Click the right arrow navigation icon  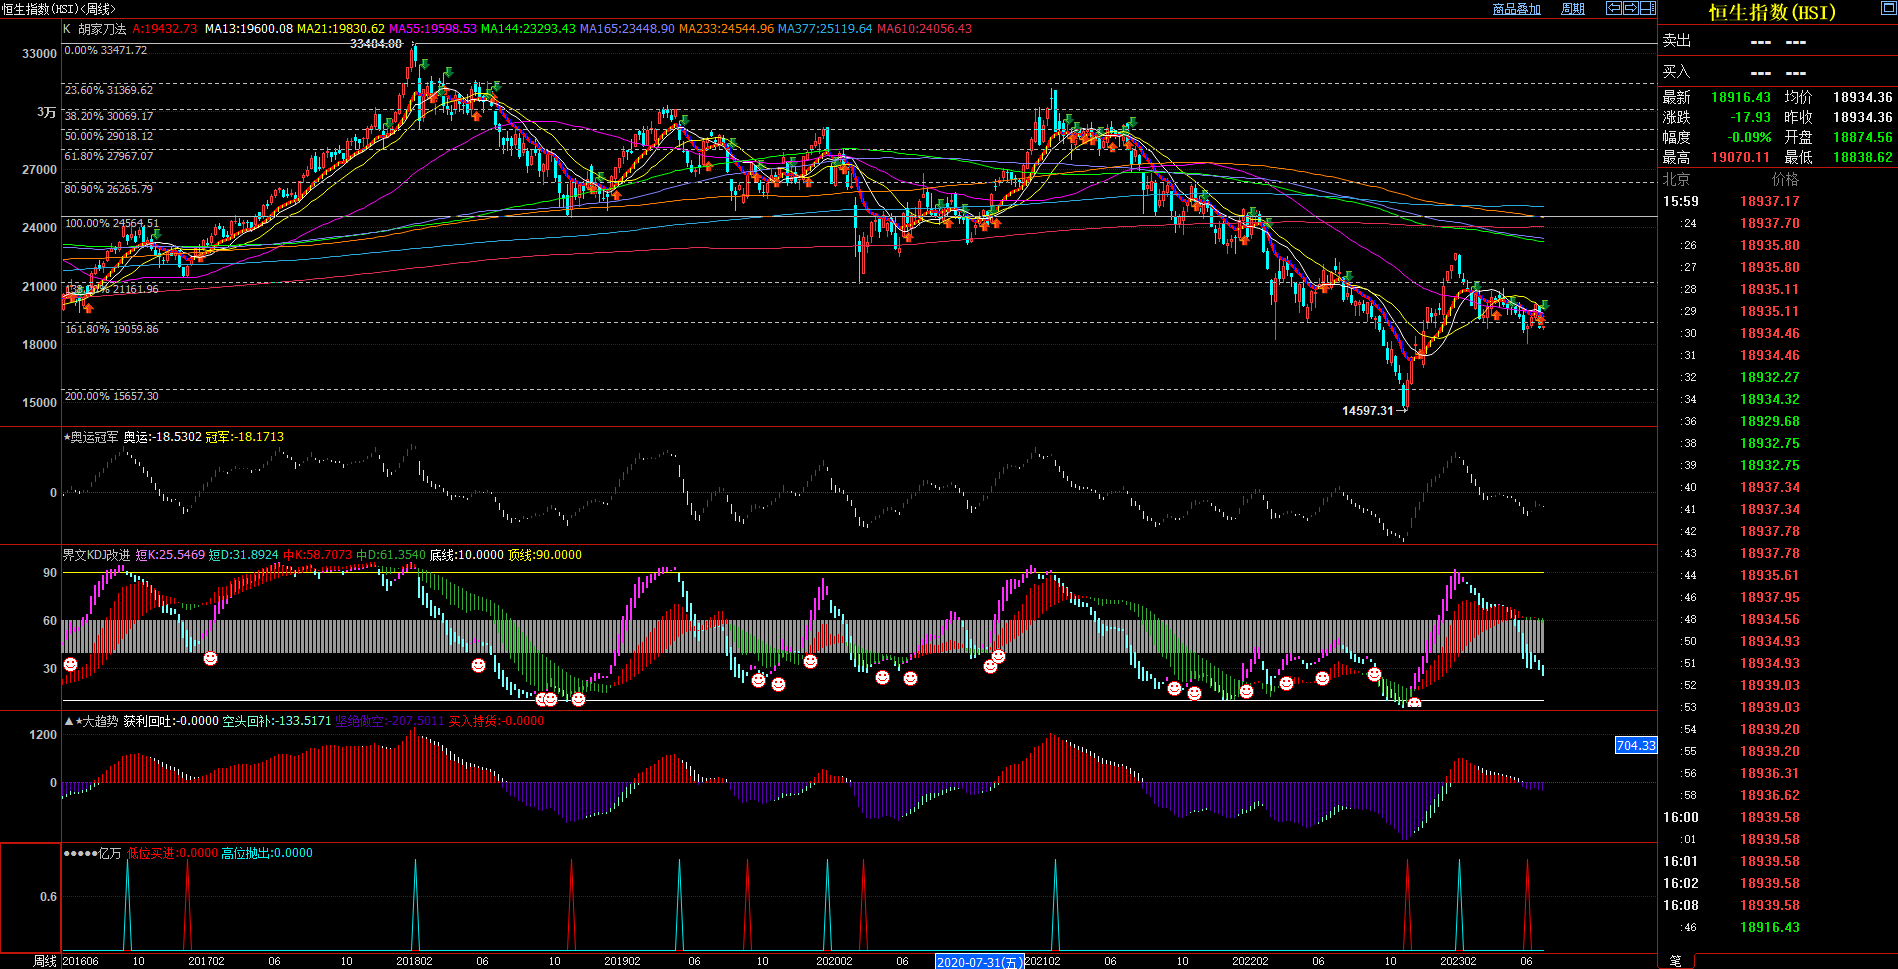click(x=1630, y=8)
